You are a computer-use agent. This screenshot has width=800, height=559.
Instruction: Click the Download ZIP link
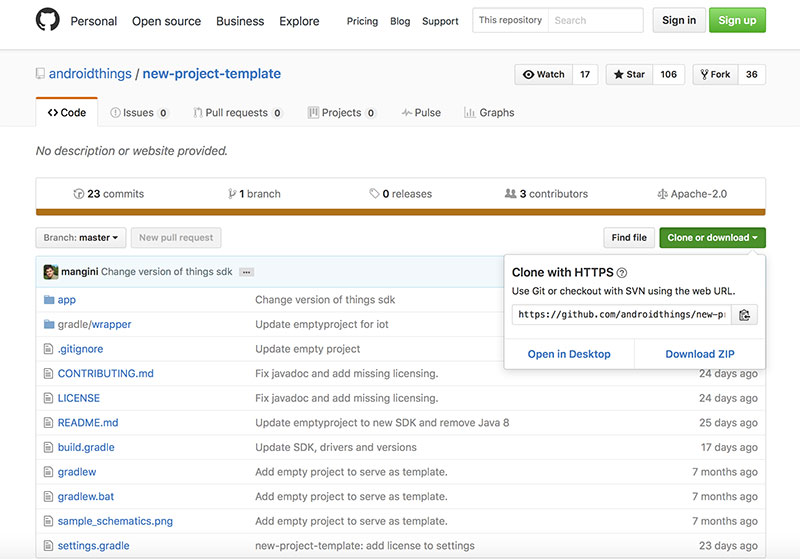click(x=699, y=354)
